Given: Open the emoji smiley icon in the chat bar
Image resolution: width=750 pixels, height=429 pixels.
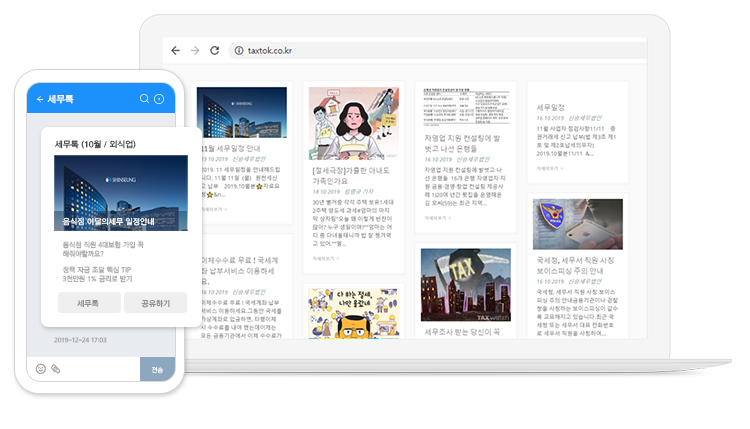Looking at the screenshot, I should 41,369.
